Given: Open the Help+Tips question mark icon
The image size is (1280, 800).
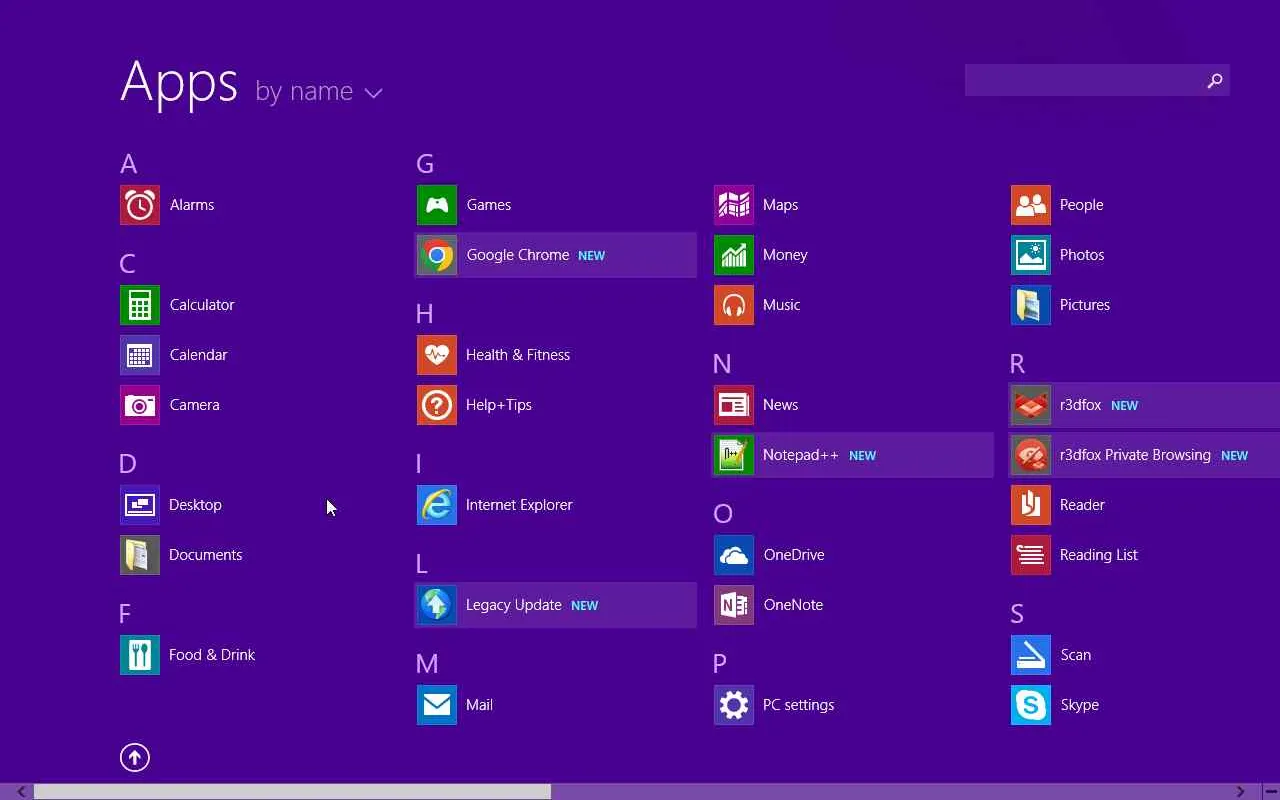Looking at the screenshot, I should point(437,405).
